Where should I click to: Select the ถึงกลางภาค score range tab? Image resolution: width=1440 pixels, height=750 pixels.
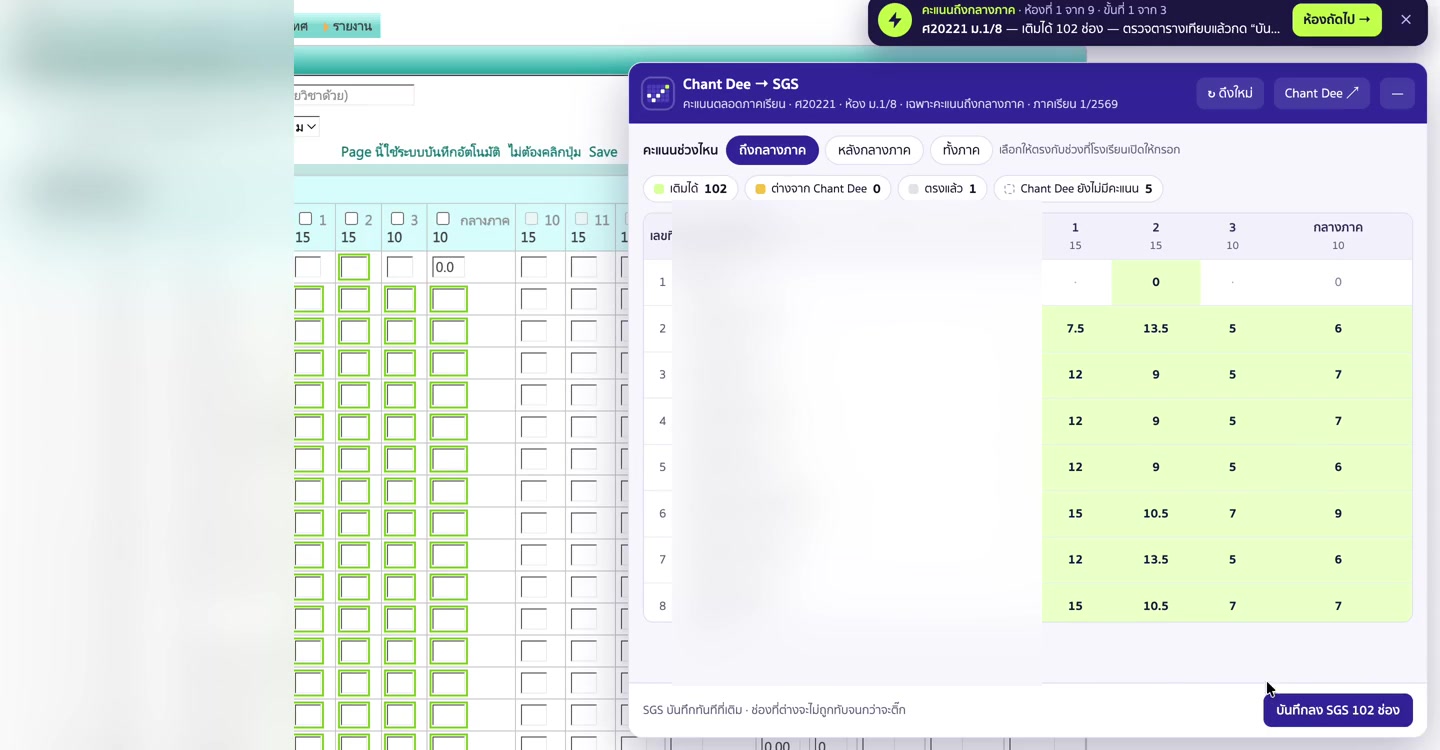(x=772, y=150)
